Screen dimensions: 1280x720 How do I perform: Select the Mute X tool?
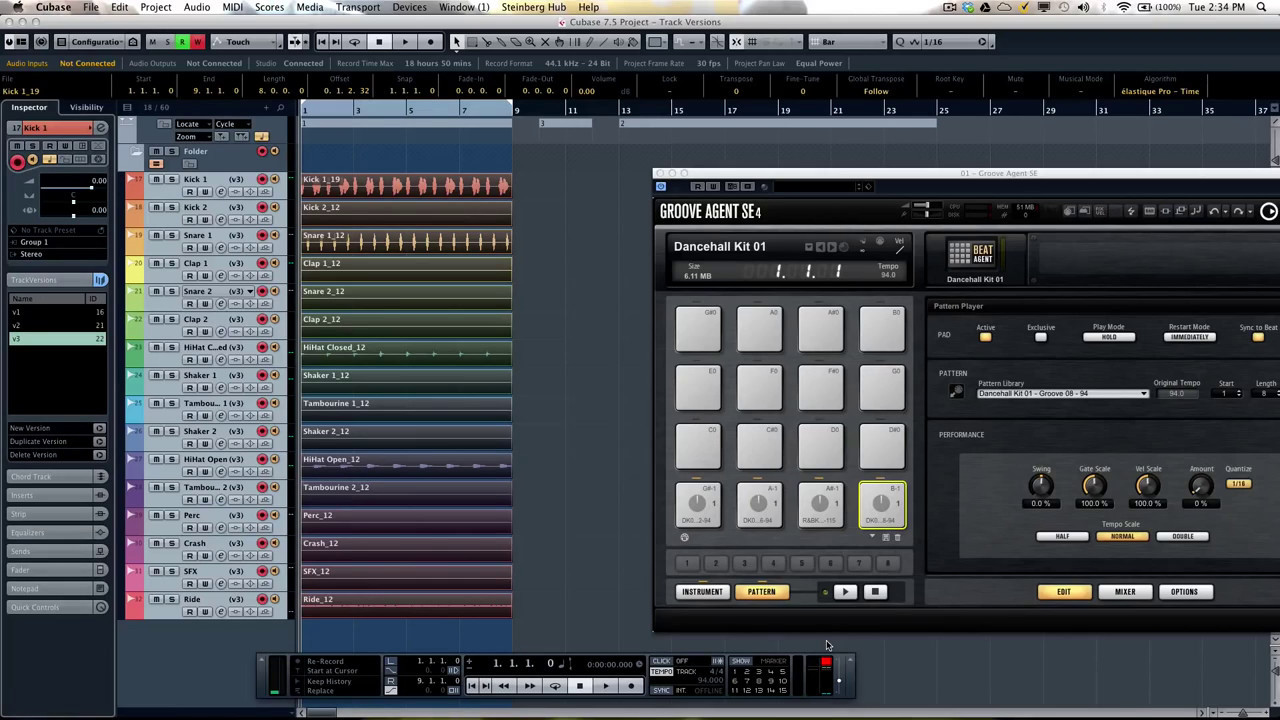tap(545, 42)
